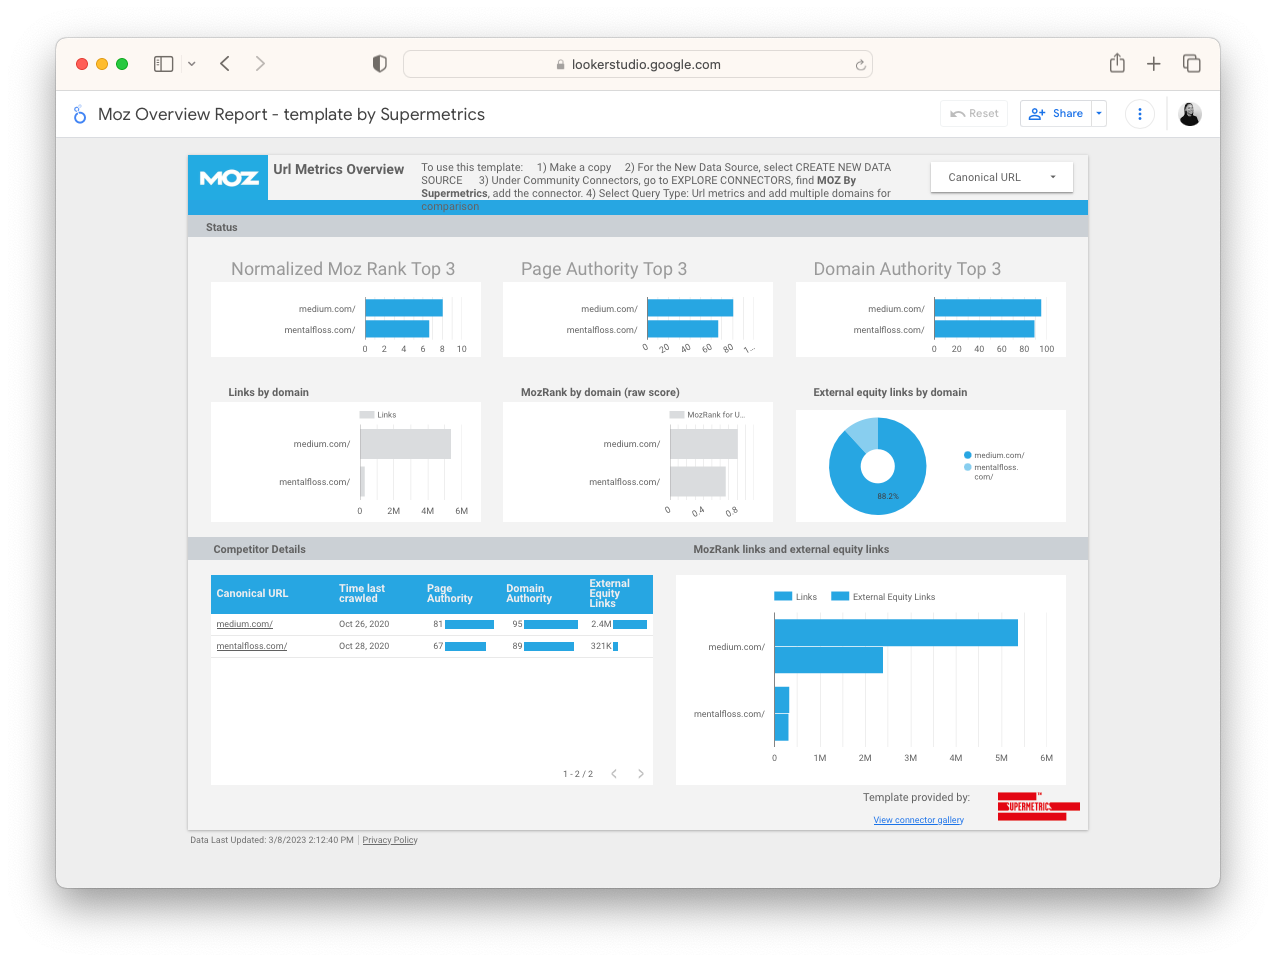Click the privacy shield icon
1276x962 pixels.
click(379, 64)
